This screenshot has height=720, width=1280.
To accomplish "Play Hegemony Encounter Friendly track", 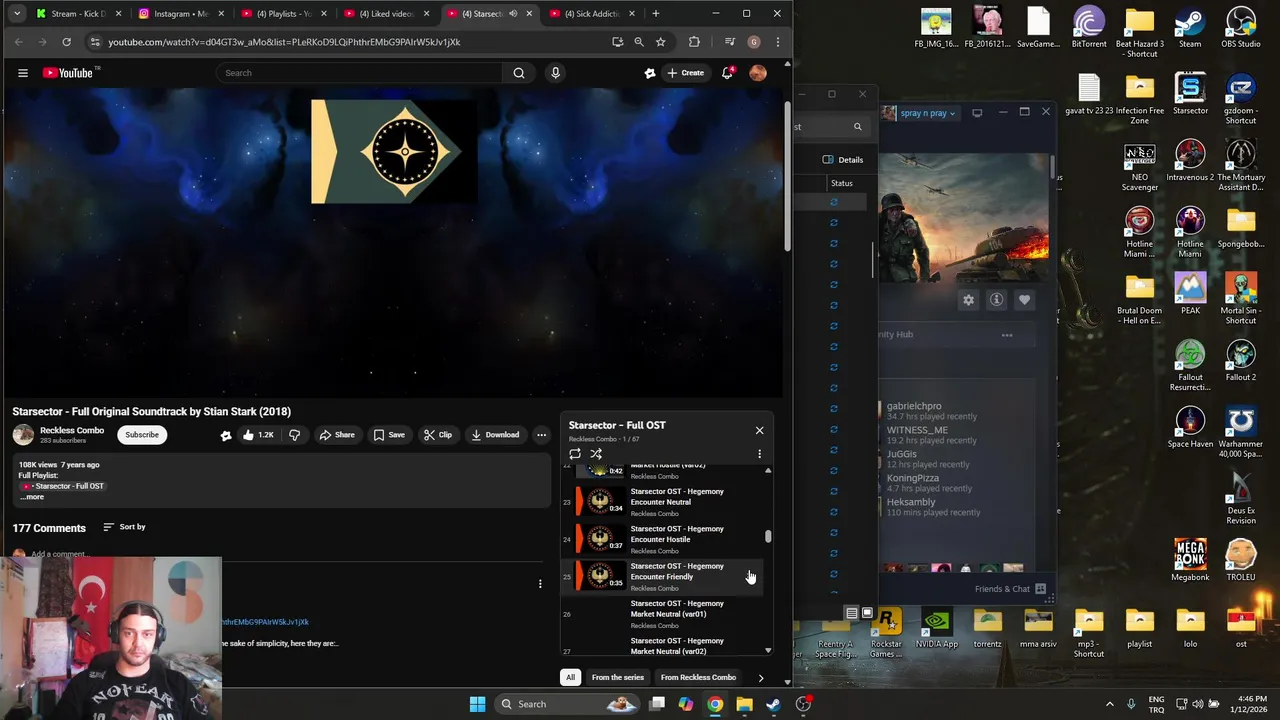I will click(662, 576).
